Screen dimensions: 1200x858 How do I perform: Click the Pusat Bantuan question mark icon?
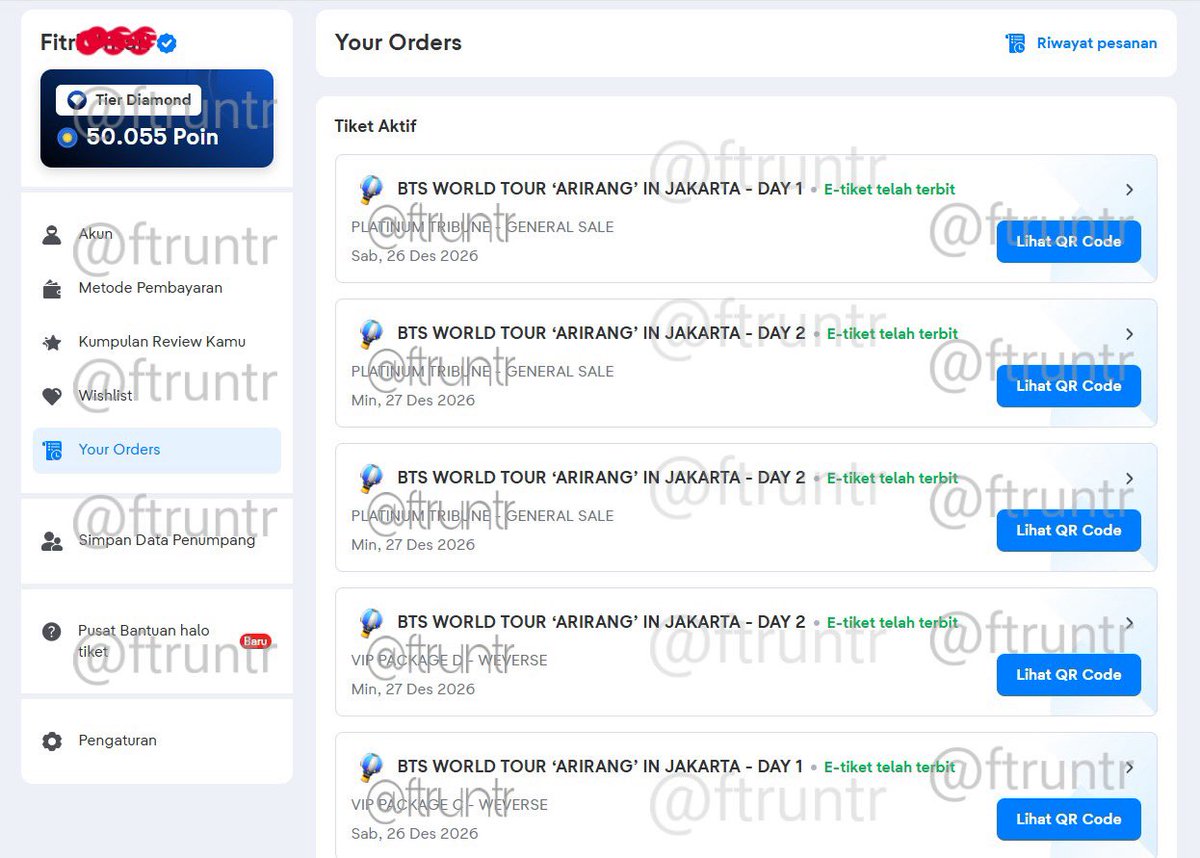coord(52,632)
